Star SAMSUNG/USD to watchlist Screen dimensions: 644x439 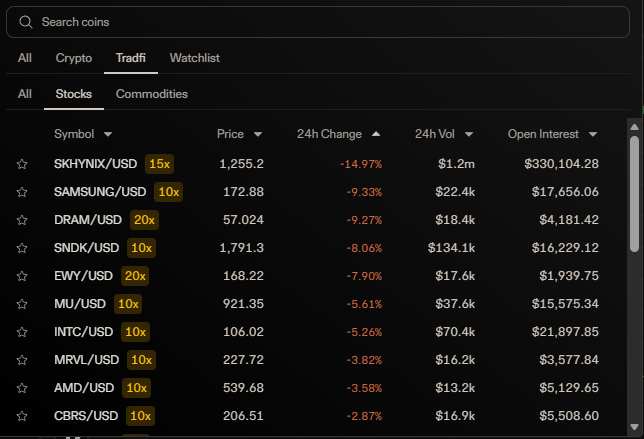click(22, 192)
